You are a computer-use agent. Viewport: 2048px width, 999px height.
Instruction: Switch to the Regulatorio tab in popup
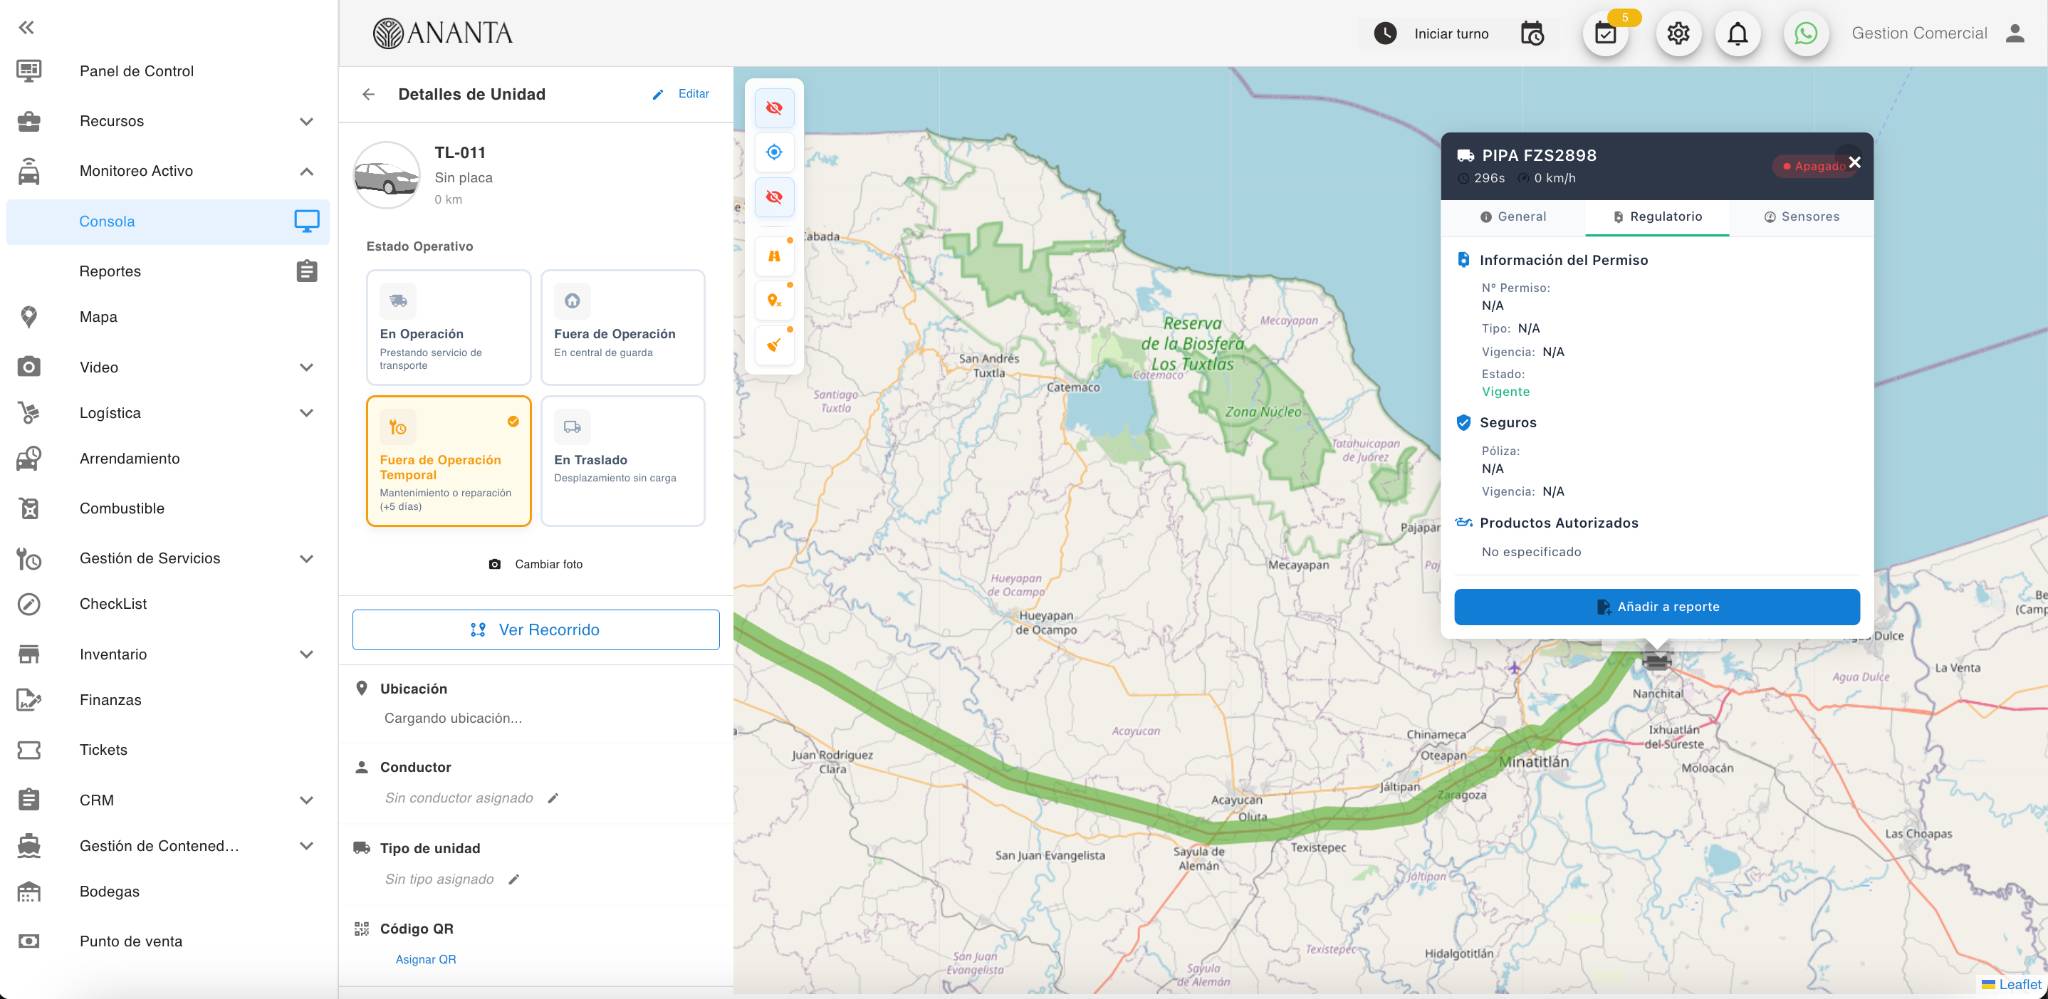pyautogui.click(x=1657, y=217)
